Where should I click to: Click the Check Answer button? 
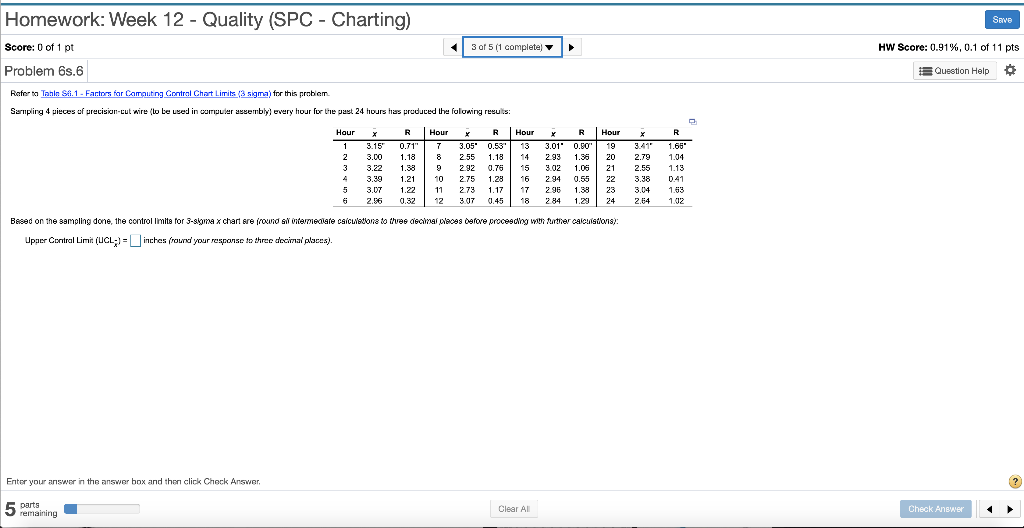tap(935, 509)
